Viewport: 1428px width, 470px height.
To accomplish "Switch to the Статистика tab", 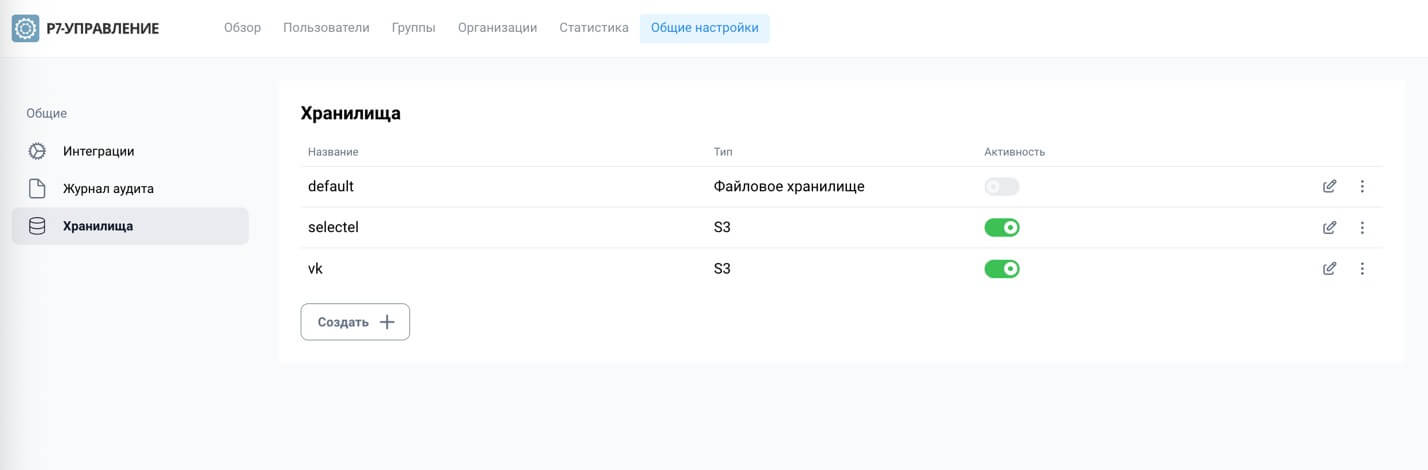I will click(x=594, y=28).
